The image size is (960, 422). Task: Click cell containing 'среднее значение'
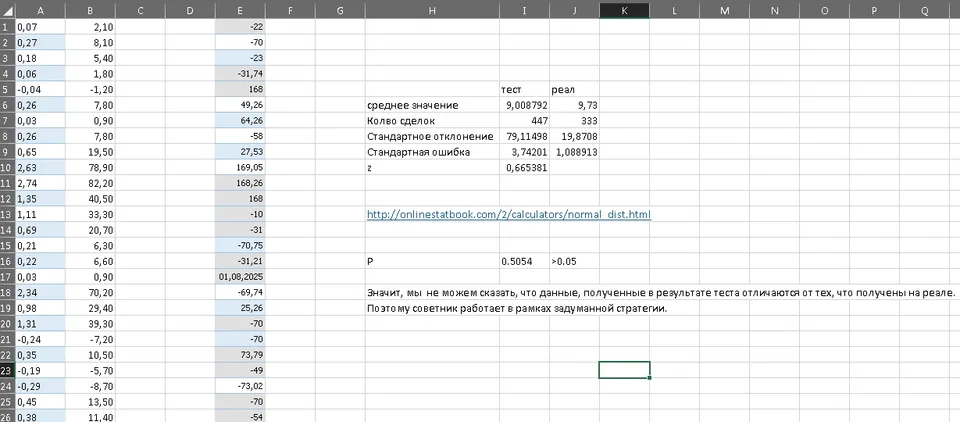click(x=433, y=105)
